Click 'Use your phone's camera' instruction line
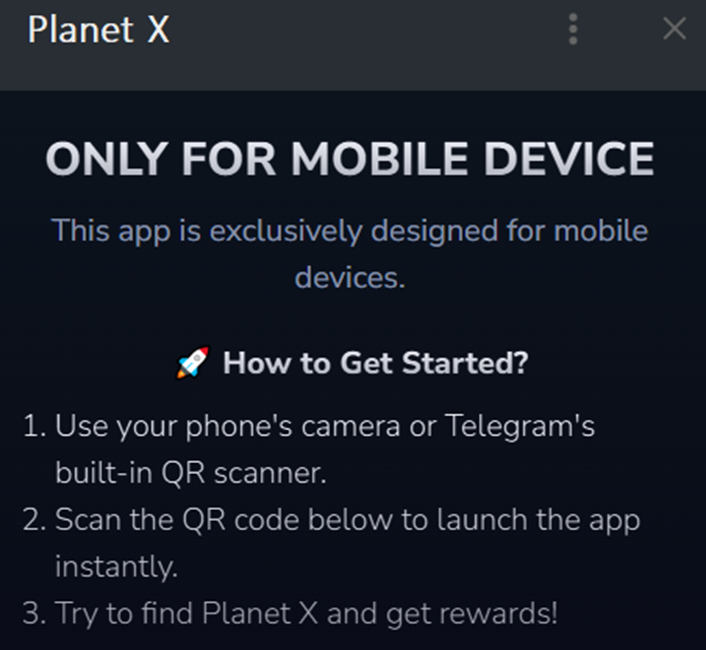Image resolution: width=706 pixels, height=650 pixels. 227,426
